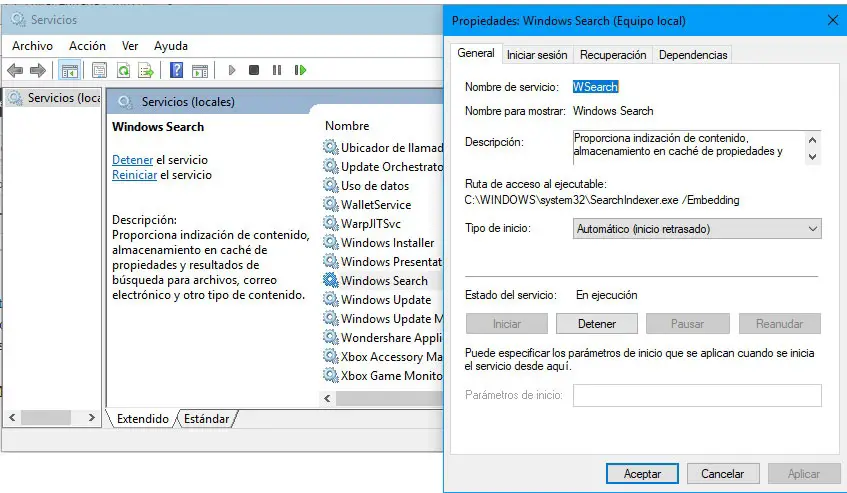Screen dimensions: 847x493
Task: Click gear icon beside WarpJITSvc
Action: 331,222
